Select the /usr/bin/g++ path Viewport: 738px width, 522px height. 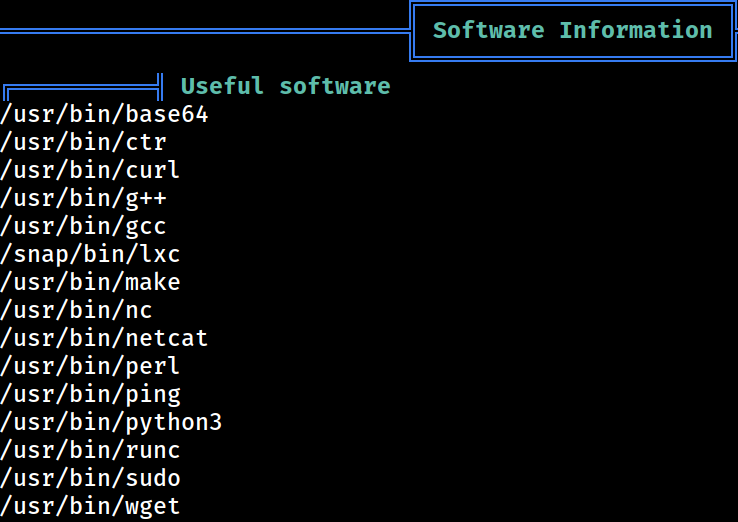click(x=83, y=198)
